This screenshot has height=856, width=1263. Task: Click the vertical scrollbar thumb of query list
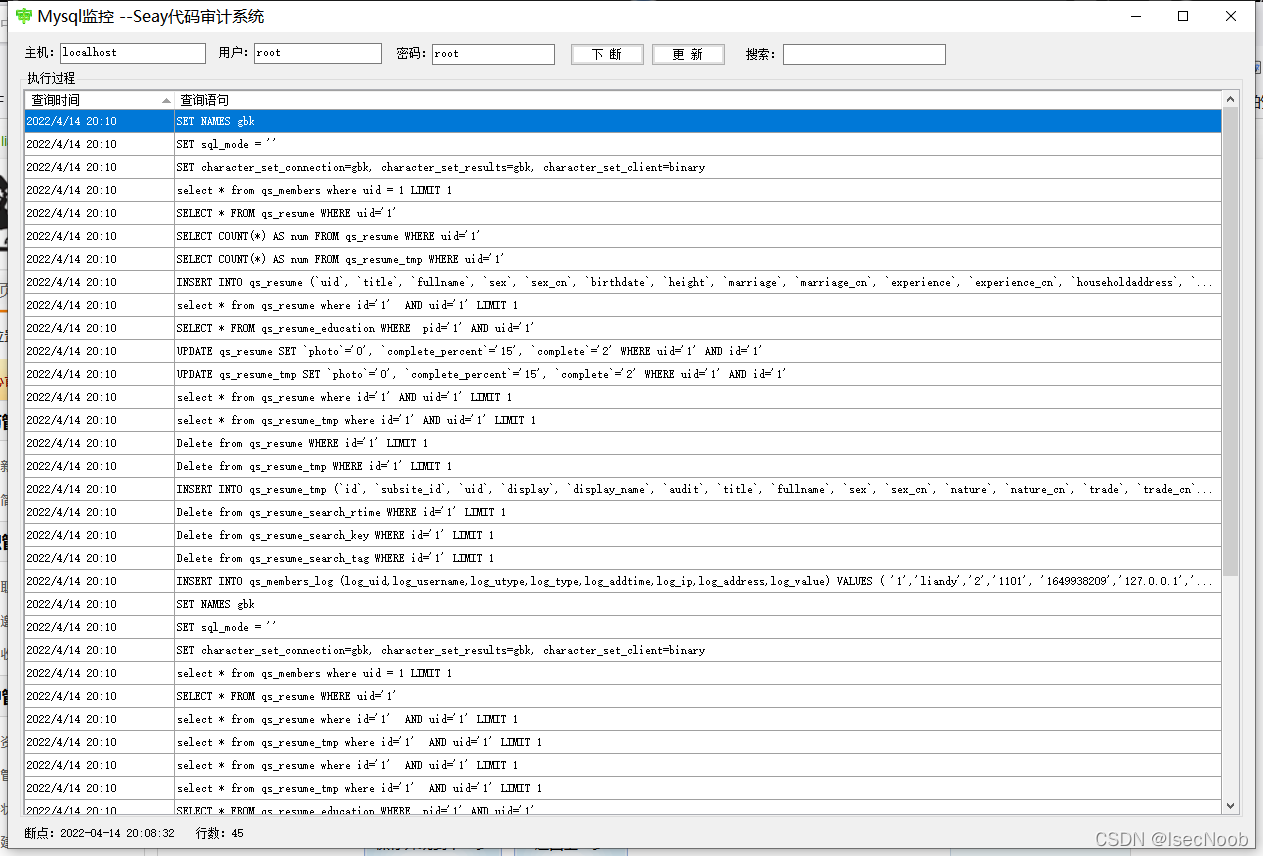(1230, 342)
